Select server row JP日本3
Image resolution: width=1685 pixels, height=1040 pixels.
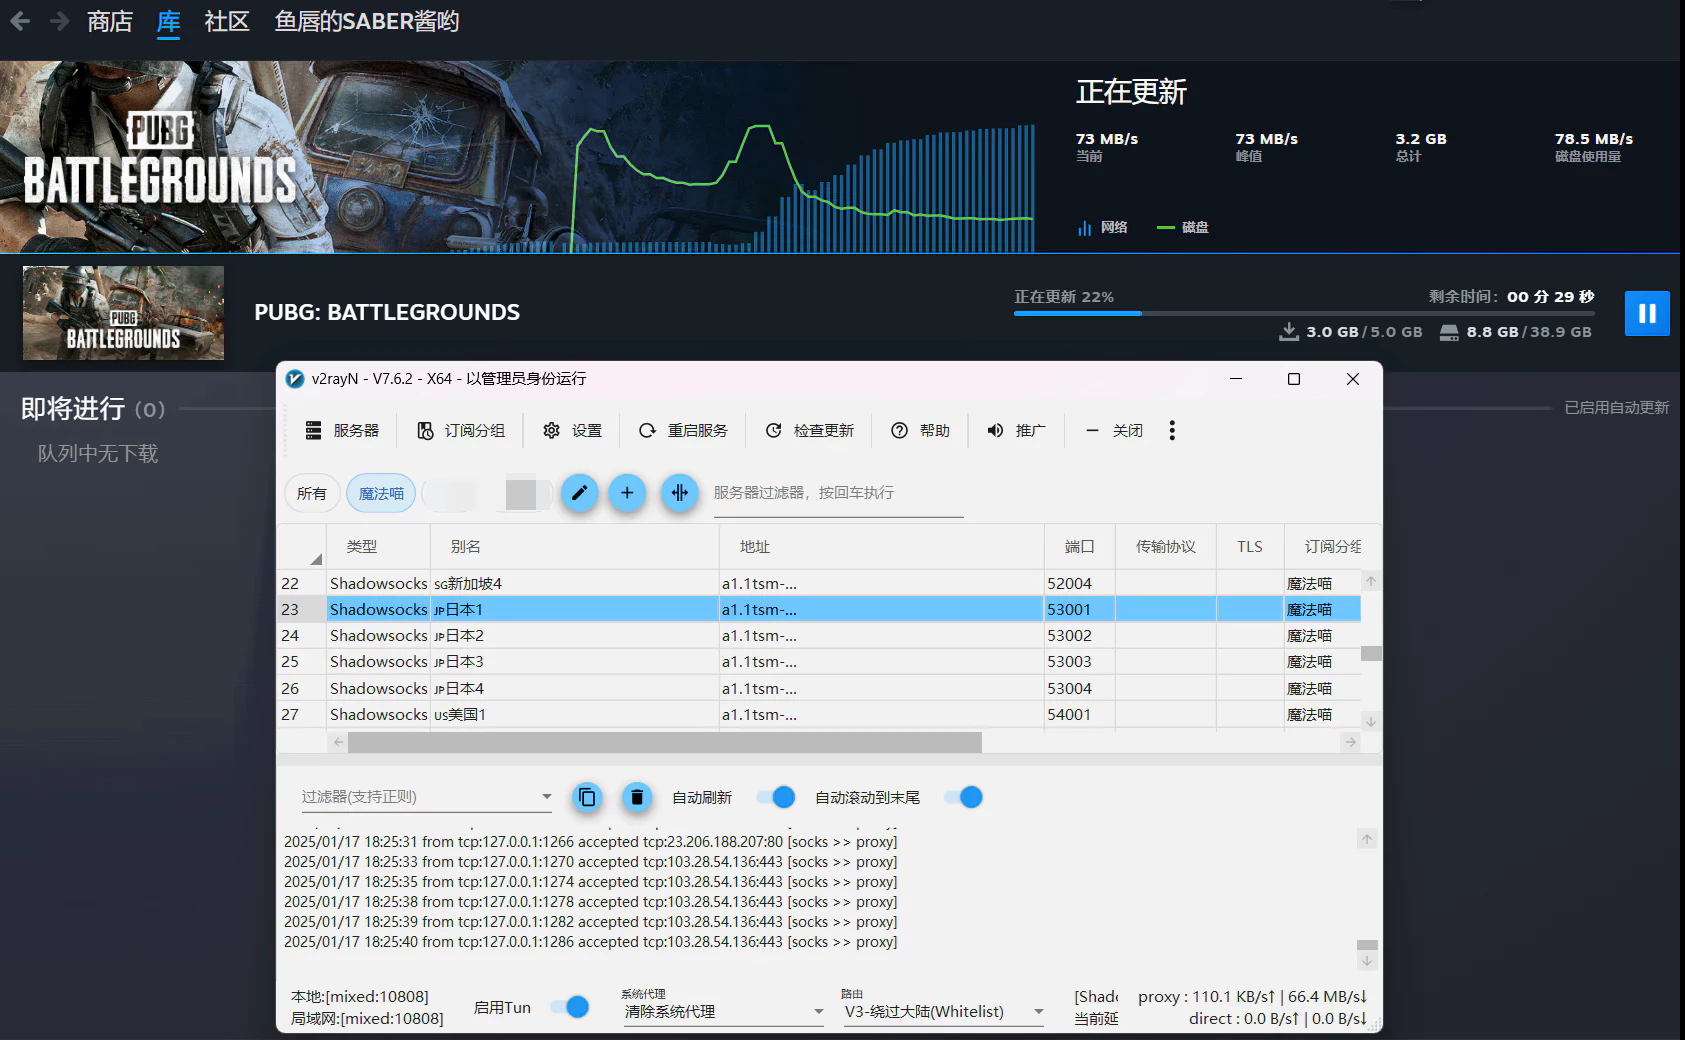tap(819, 661)
